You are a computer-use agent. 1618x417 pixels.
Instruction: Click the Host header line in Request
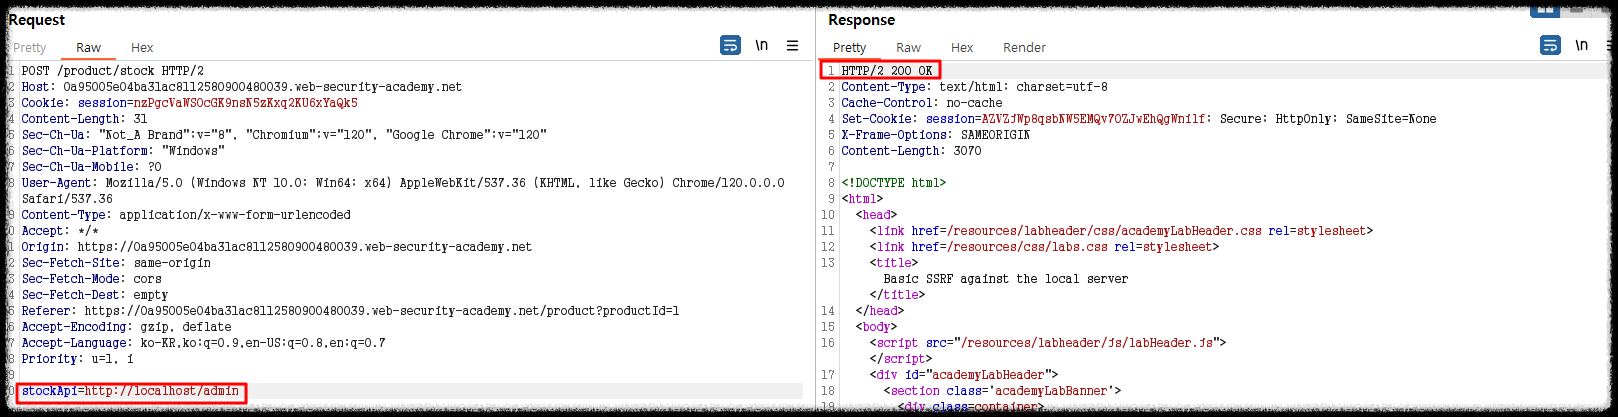[242, 87]
